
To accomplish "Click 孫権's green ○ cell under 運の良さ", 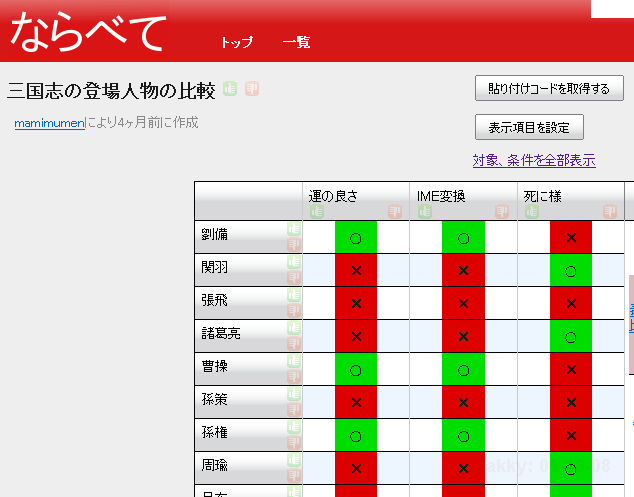I will [356, 435].
